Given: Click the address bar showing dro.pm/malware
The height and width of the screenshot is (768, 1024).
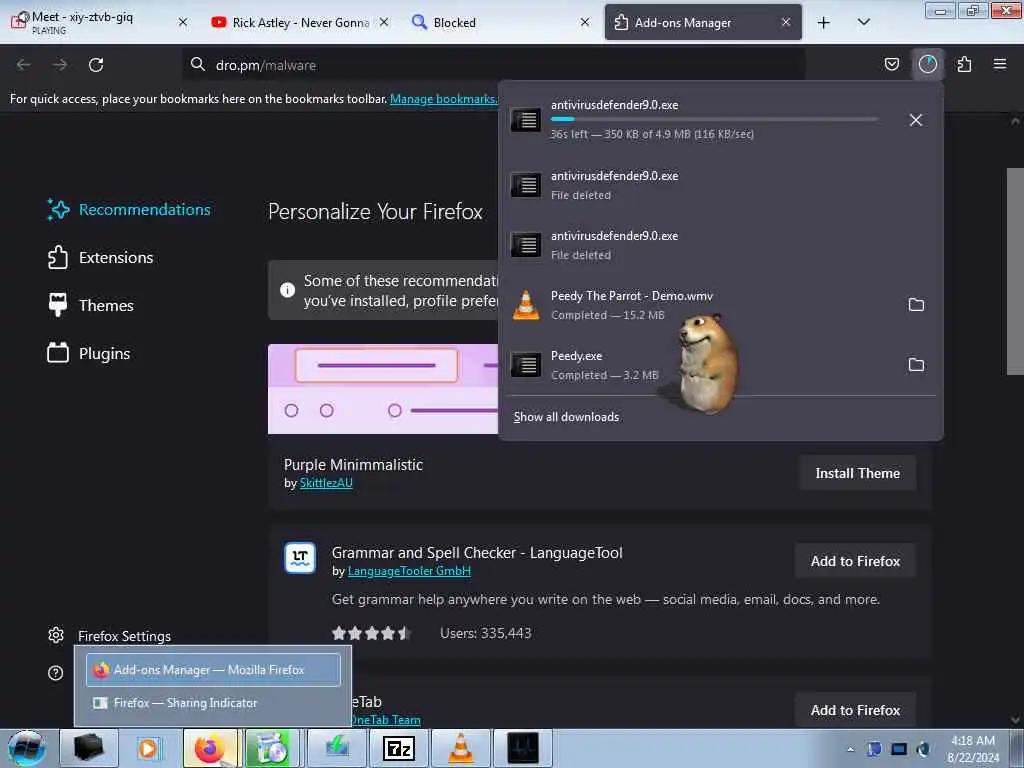Looking at the screenshot, I should pos(494,65).
